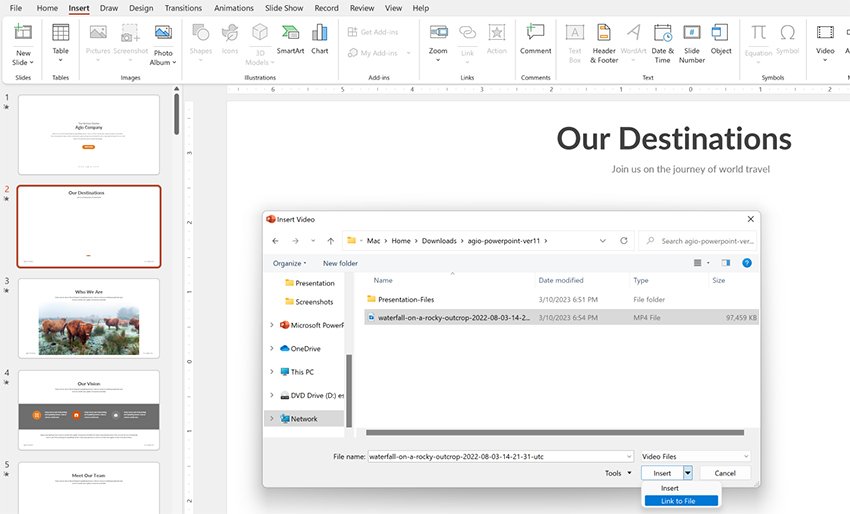Open the Zoom tool in the ribbon
Screen dimensions: 850x514
[x=438, y=42]
